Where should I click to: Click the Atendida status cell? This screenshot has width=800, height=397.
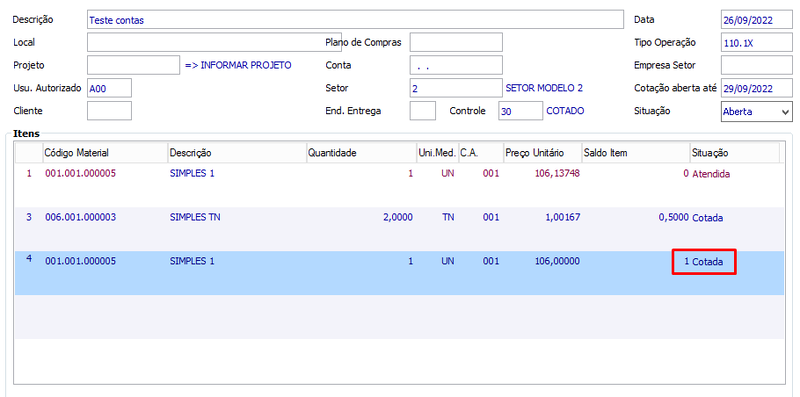[x=711, y=173]
